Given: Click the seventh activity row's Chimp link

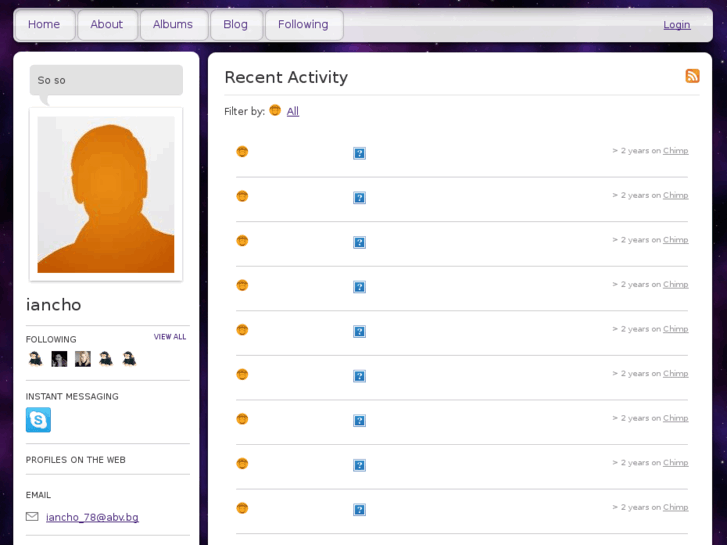Looking at the screenshot, I should coord(676,418).
